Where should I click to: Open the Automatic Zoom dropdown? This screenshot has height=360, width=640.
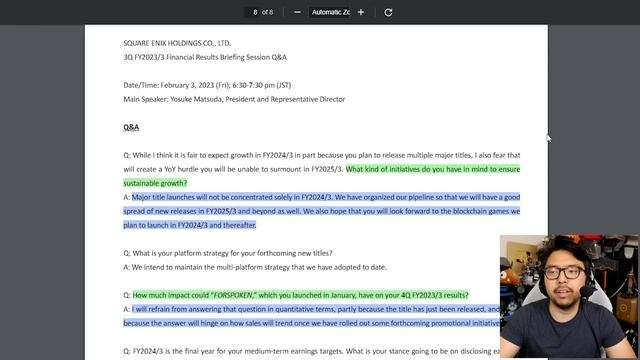click(331, 12)
